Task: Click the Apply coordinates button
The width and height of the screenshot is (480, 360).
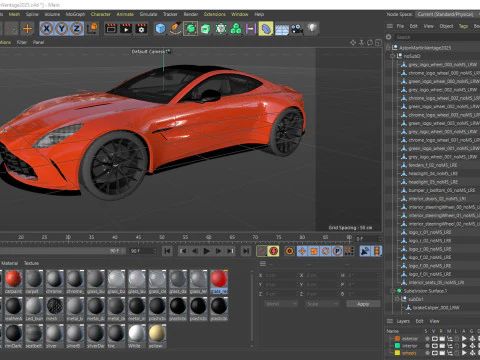Action: [x=363, y=304]
